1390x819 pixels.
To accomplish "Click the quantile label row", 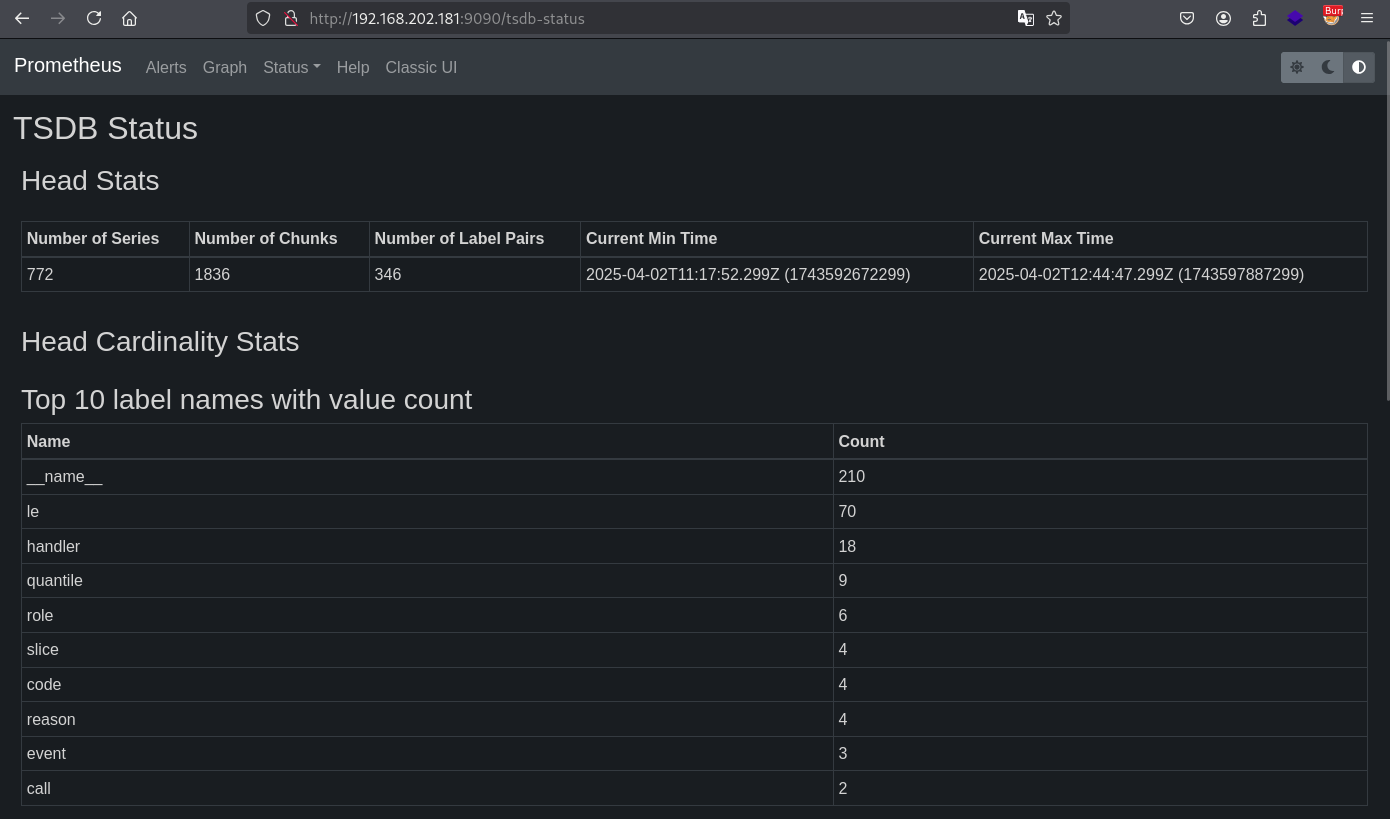I will tap(694, 580).
